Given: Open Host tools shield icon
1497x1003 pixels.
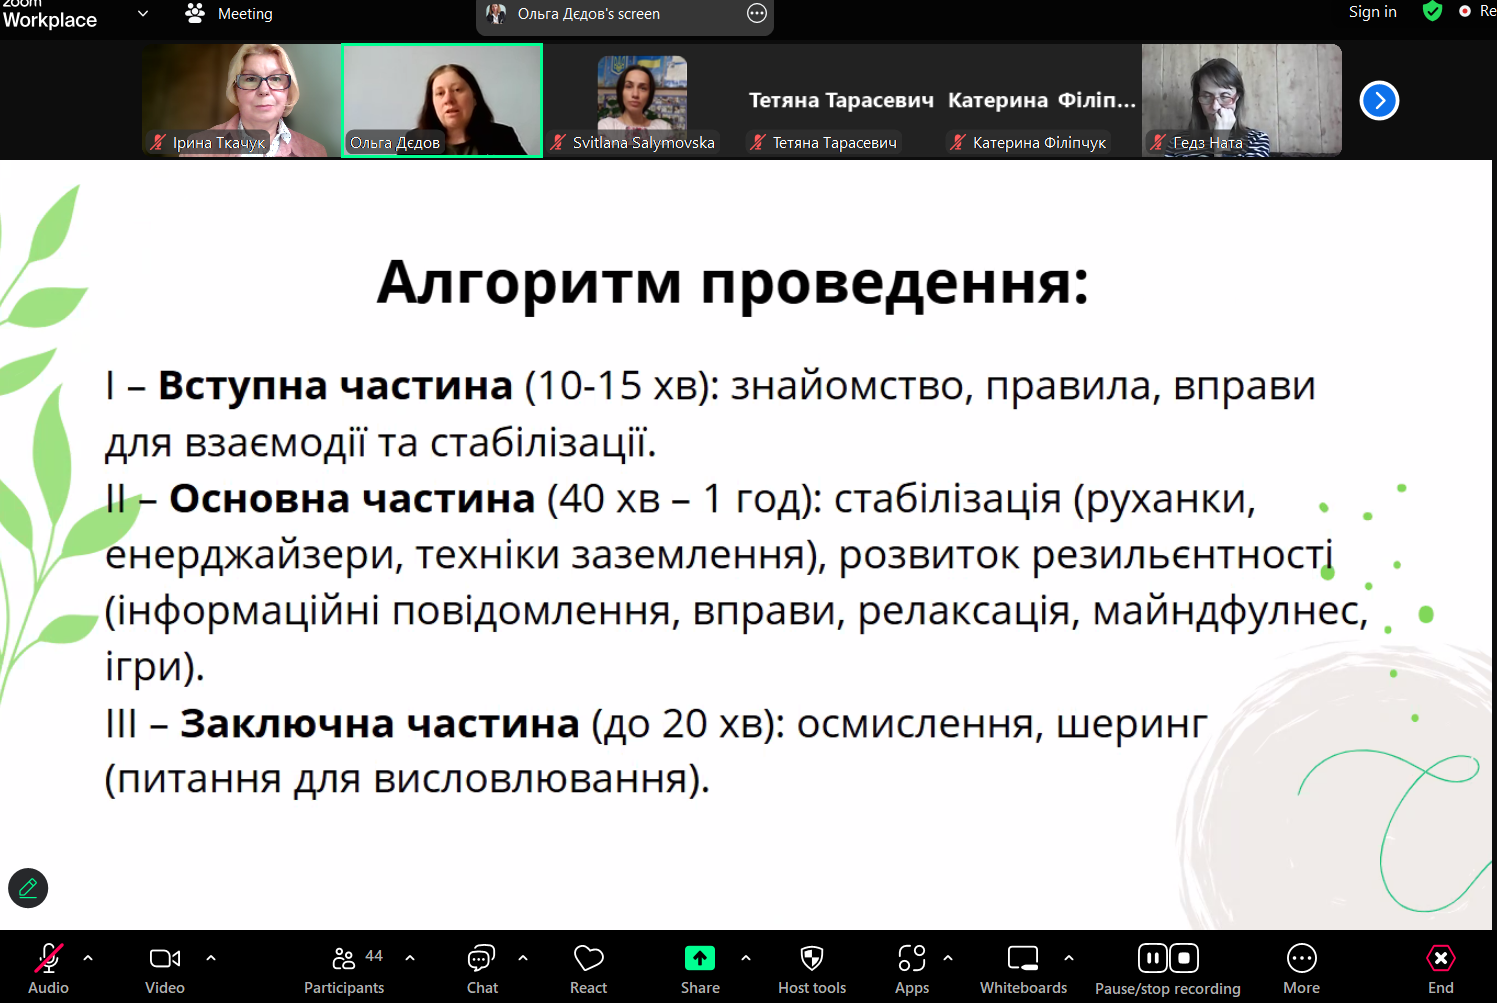Looking at the screenshot, I should (812, 960).
